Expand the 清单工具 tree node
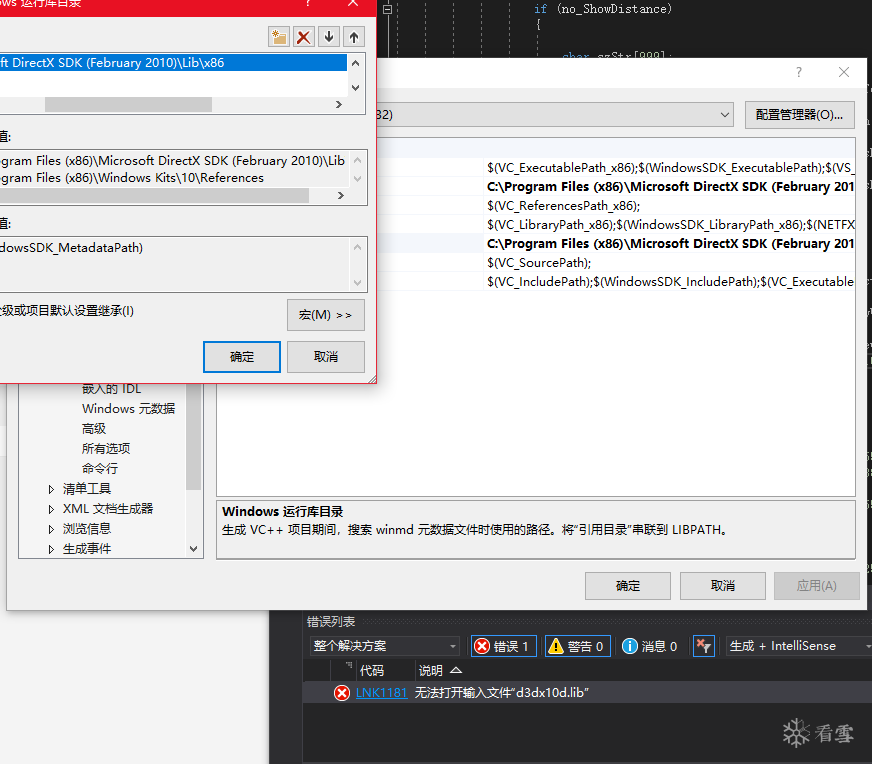This screenshot has height=764, width=872. pos(51,489)
